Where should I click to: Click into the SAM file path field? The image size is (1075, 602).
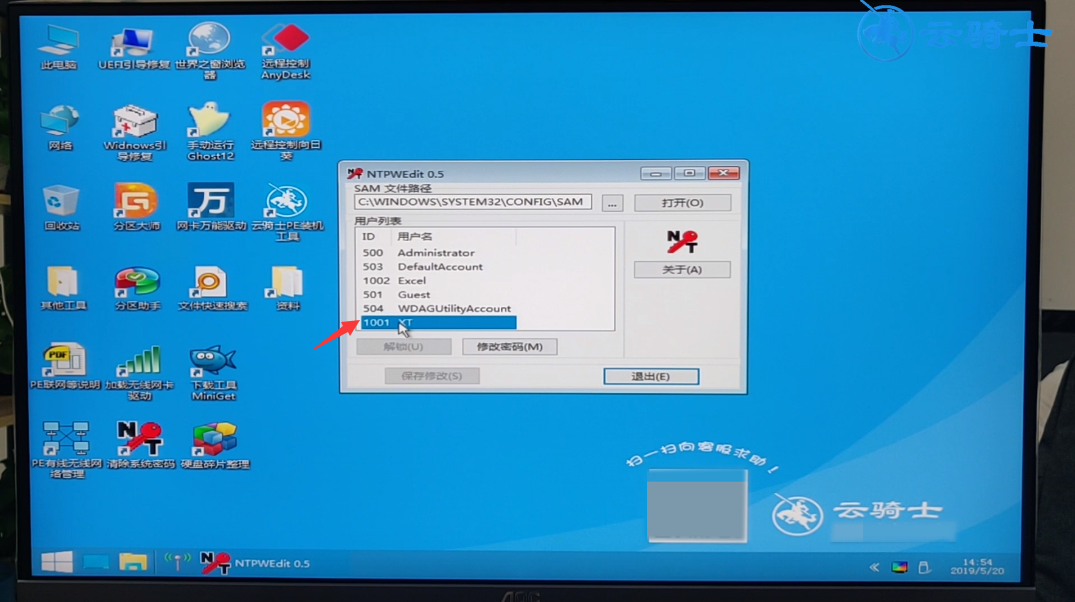(x=472, y=202)
